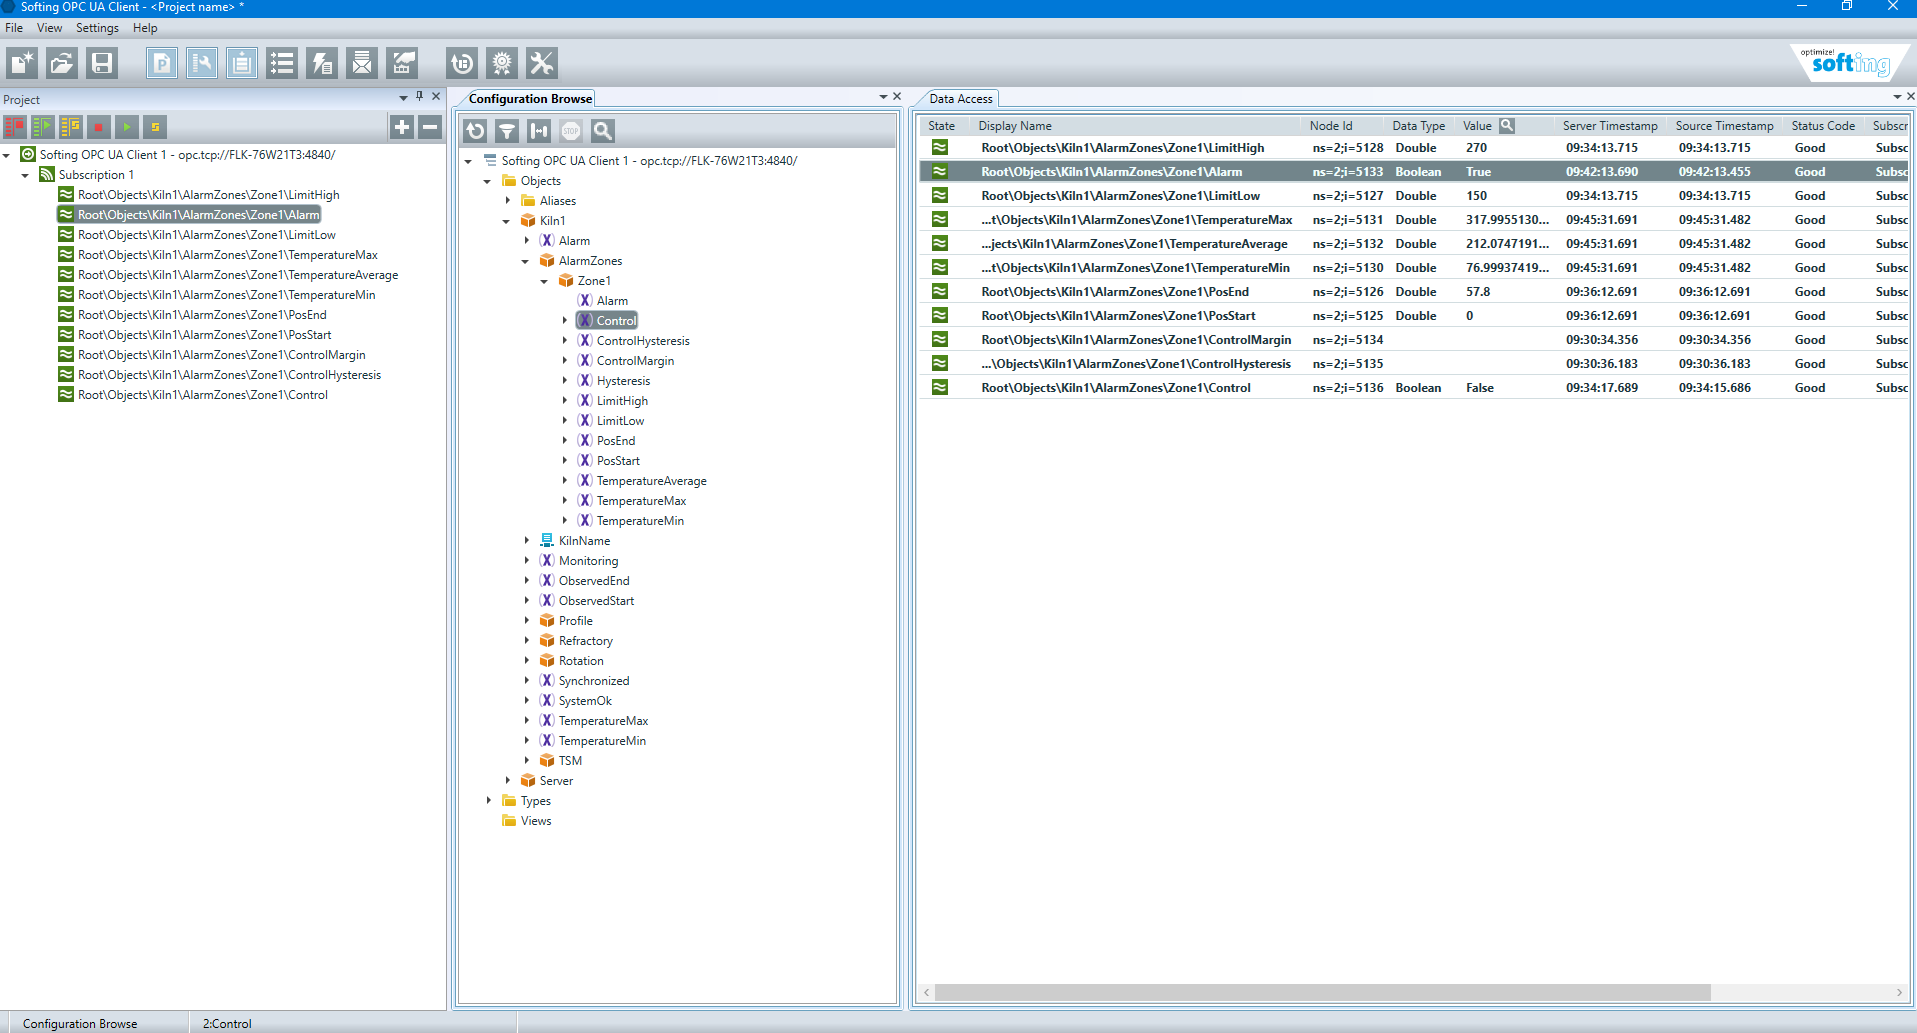Click the yellow subscription state project icon
Screen dimensions: 1917x1033
point(71,127)
